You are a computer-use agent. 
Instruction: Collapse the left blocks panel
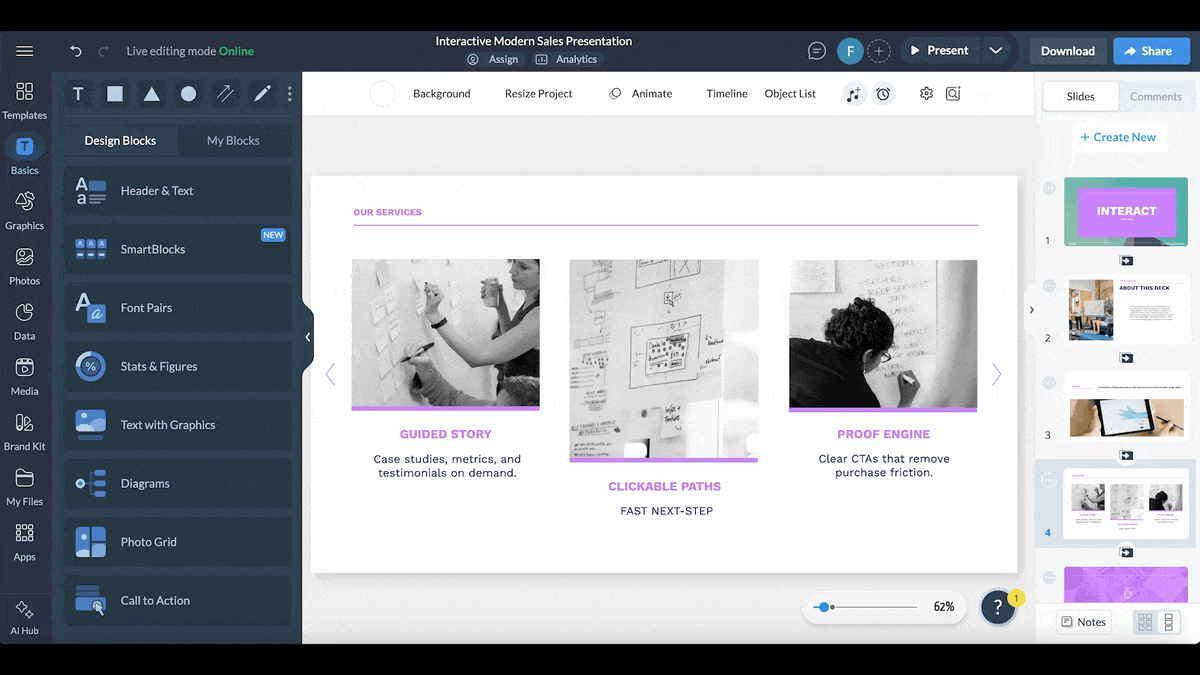[x=308, y=337]
